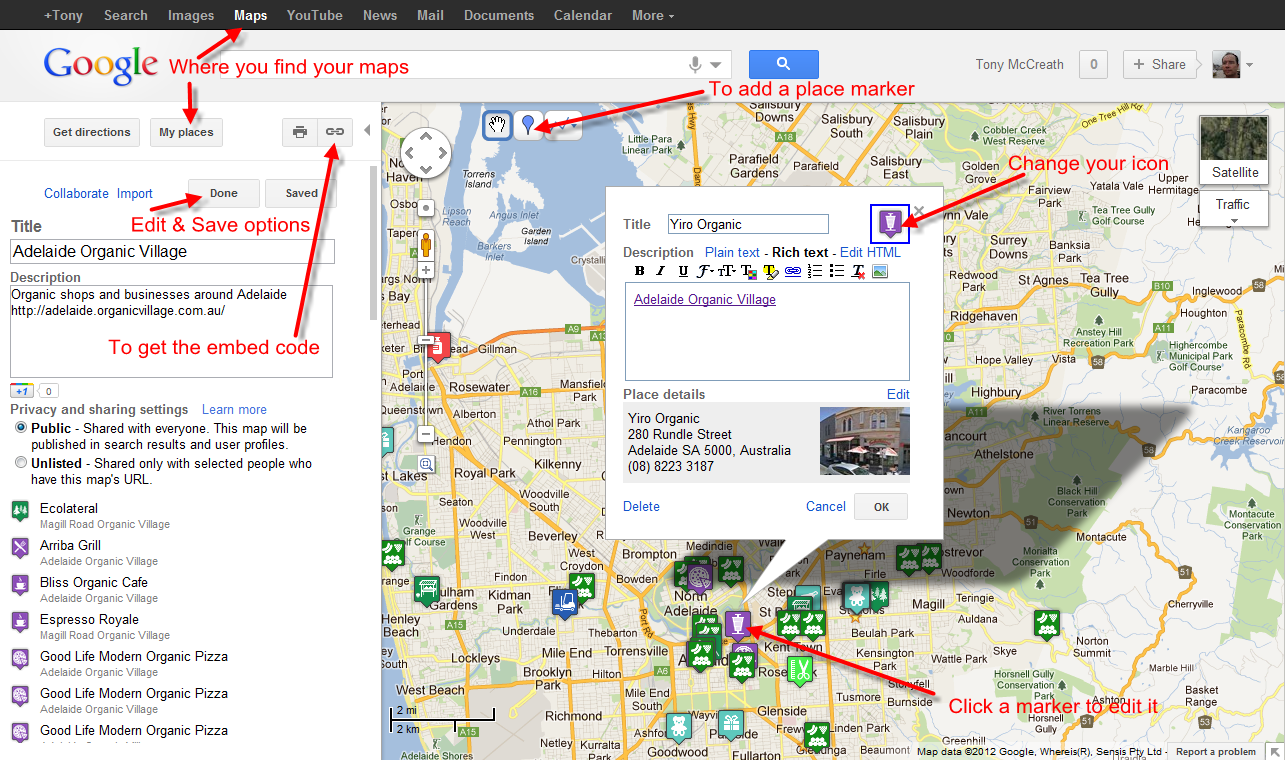Click the Learn more link
The image size is (1285, 760).
(x=234, y=409)
